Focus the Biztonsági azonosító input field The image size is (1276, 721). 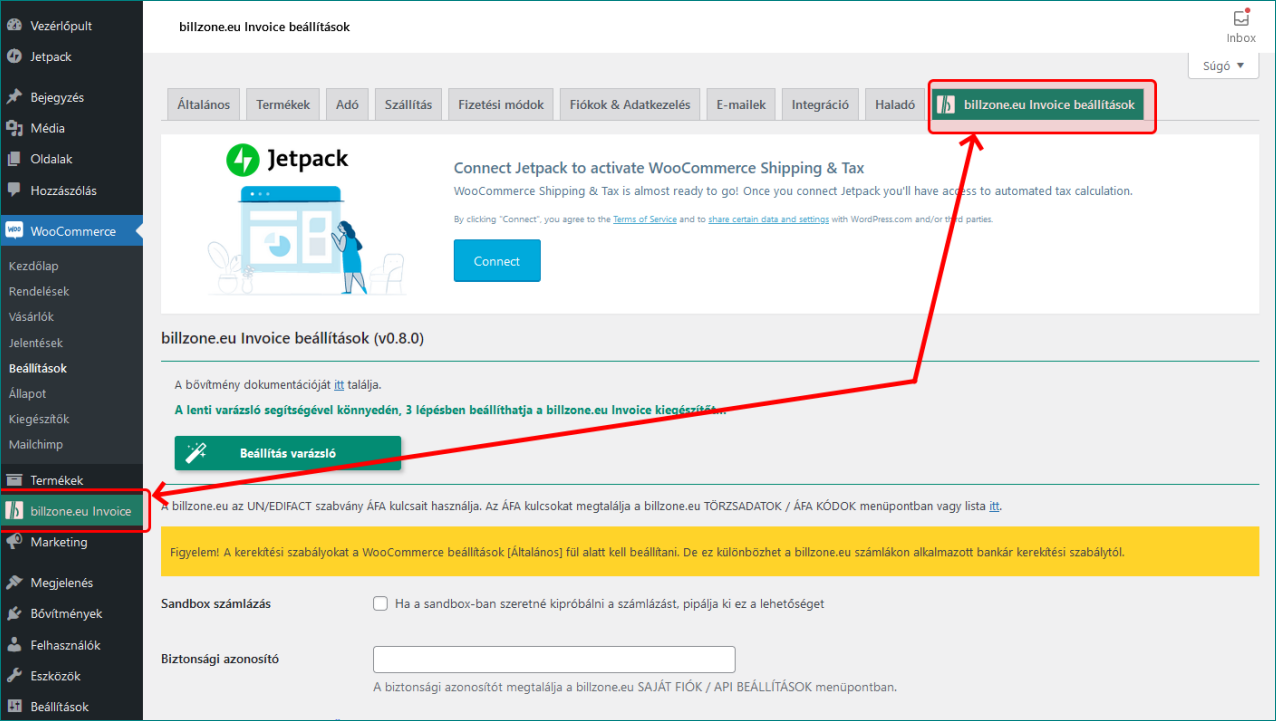554,659
